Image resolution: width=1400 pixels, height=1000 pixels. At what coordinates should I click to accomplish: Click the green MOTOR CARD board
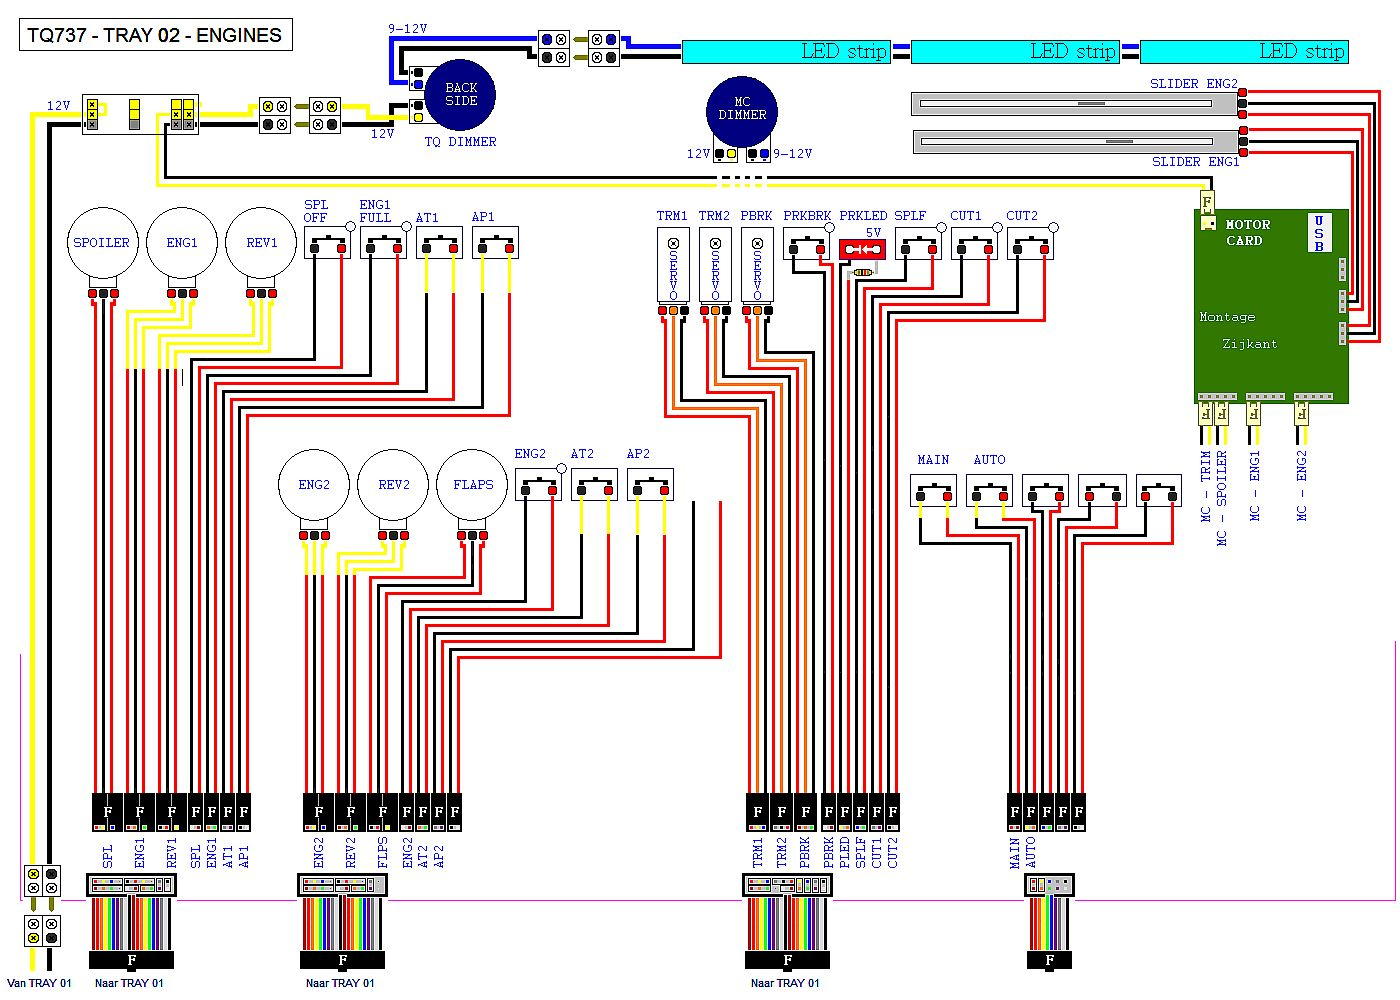coord(1271,306)
